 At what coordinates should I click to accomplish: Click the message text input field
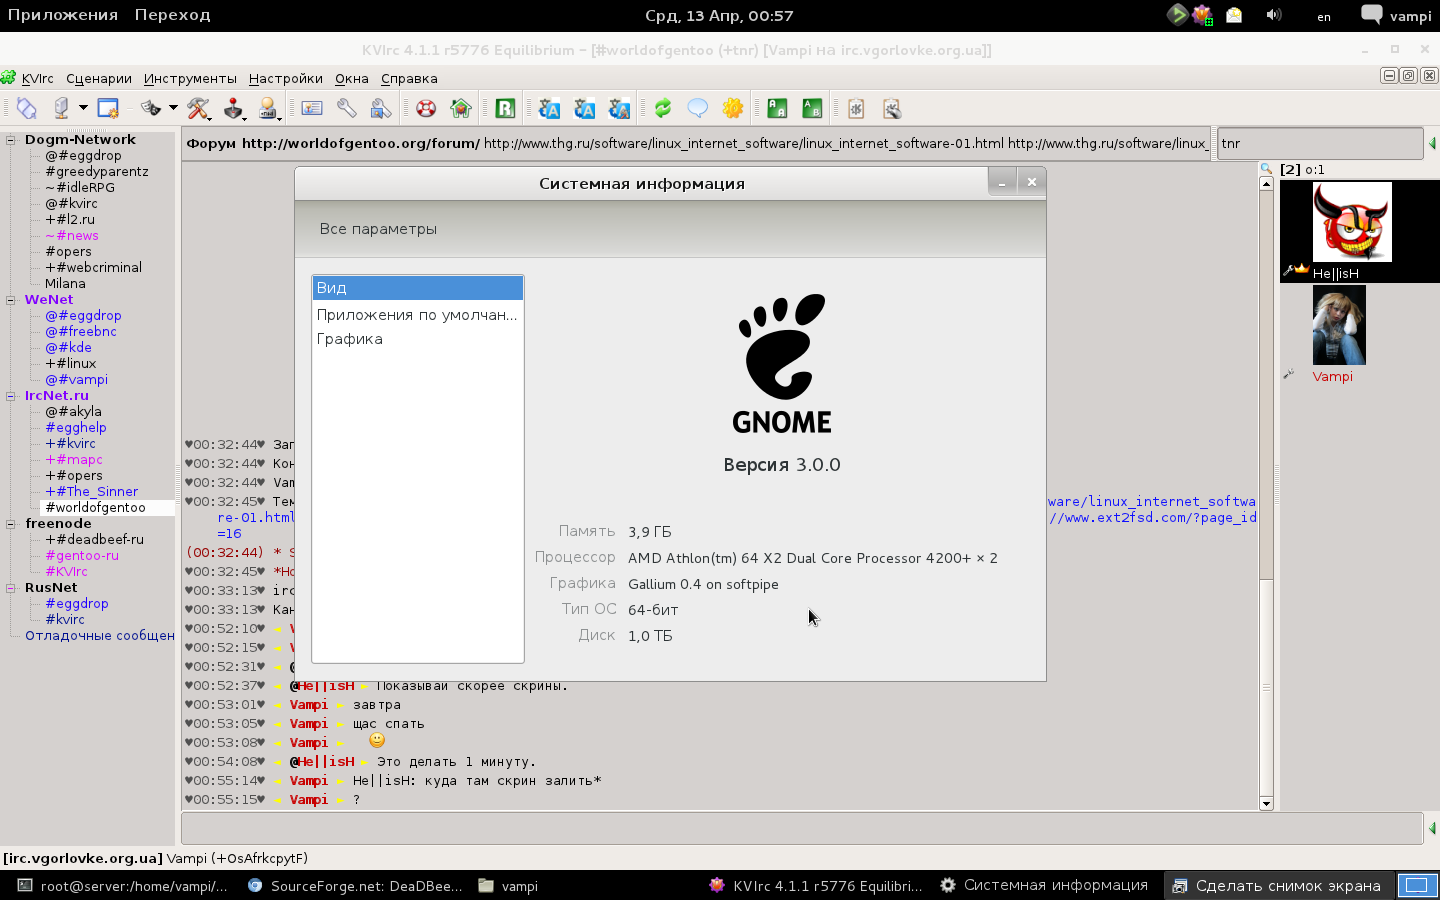coord(802,828)
